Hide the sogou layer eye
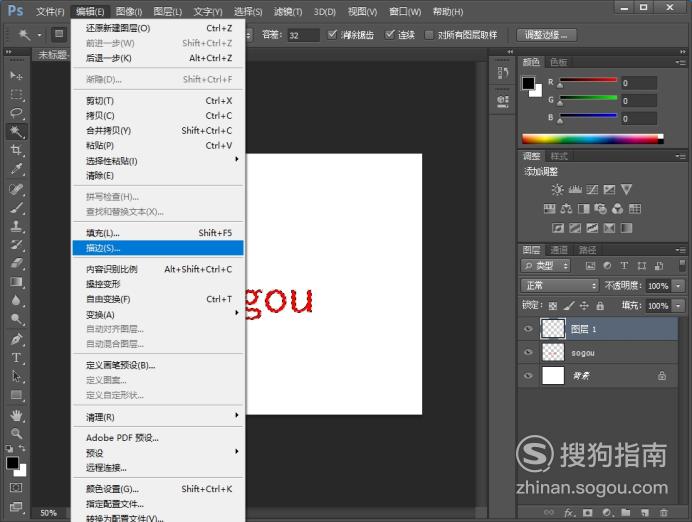692x522 pixels. coord(528,352)
